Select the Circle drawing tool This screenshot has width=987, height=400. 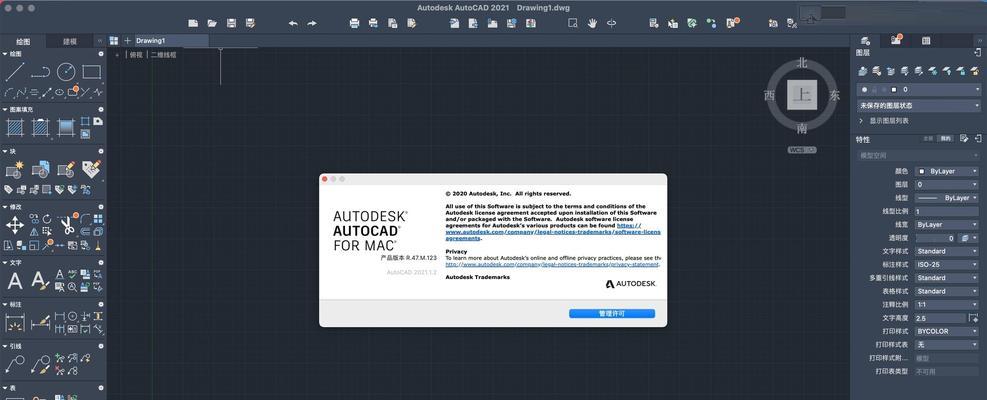pos(66,72)
